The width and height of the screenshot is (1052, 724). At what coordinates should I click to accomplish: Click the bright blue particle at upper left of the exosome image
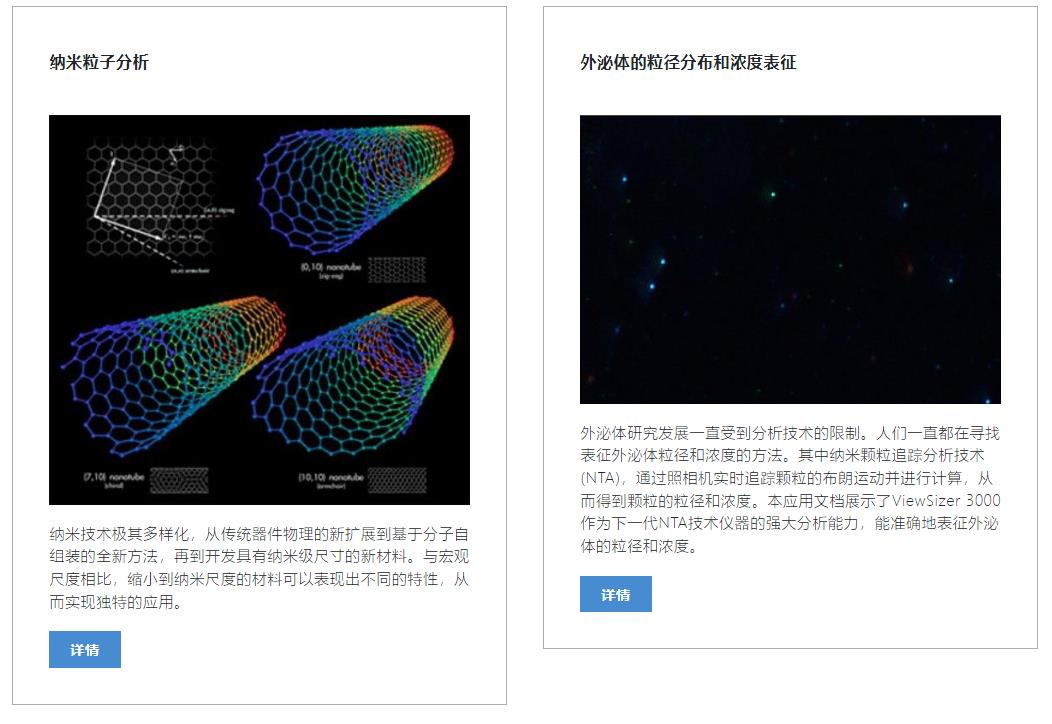point(624,179)
